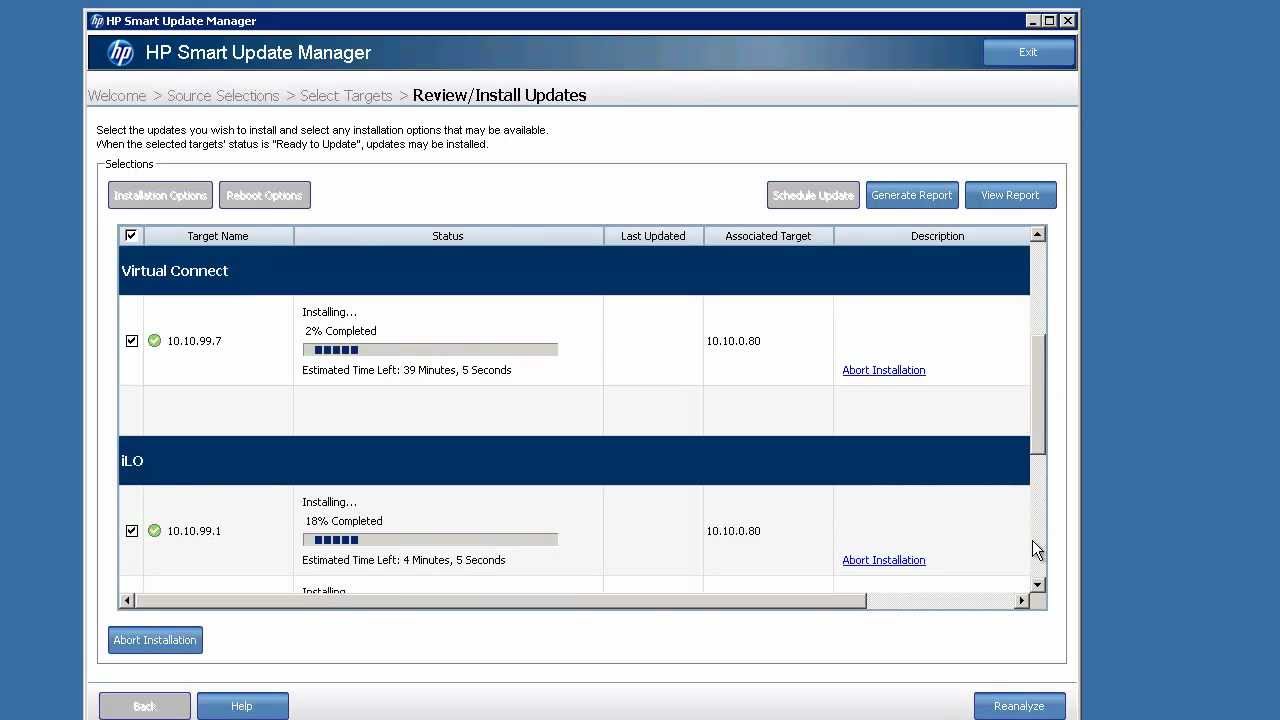Viewport: 1280px width, 720px height.
Task: Select Review/Install Updates breadcrumb
Action: (499, 96)
